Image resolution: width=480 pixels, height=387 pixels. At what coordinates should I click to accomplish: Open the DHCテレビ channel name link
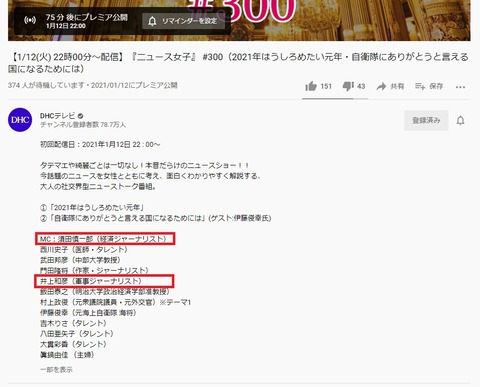point(57,116)
